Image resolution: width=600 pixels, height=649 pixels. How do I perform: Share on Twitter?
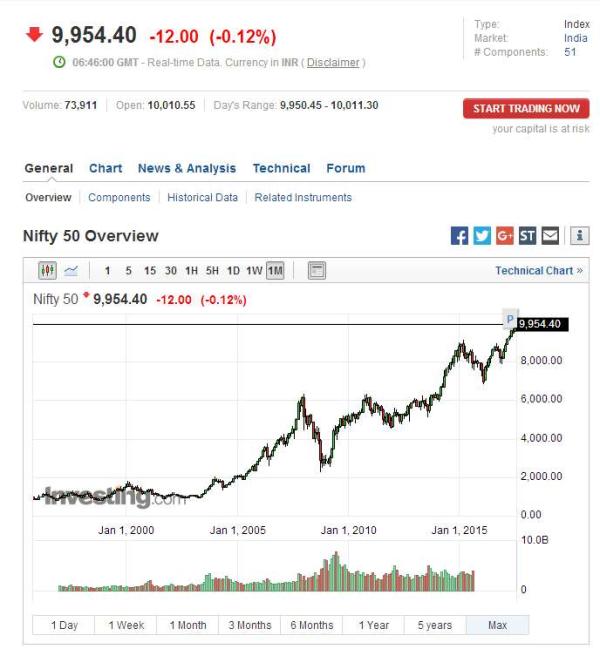point(482,236)
